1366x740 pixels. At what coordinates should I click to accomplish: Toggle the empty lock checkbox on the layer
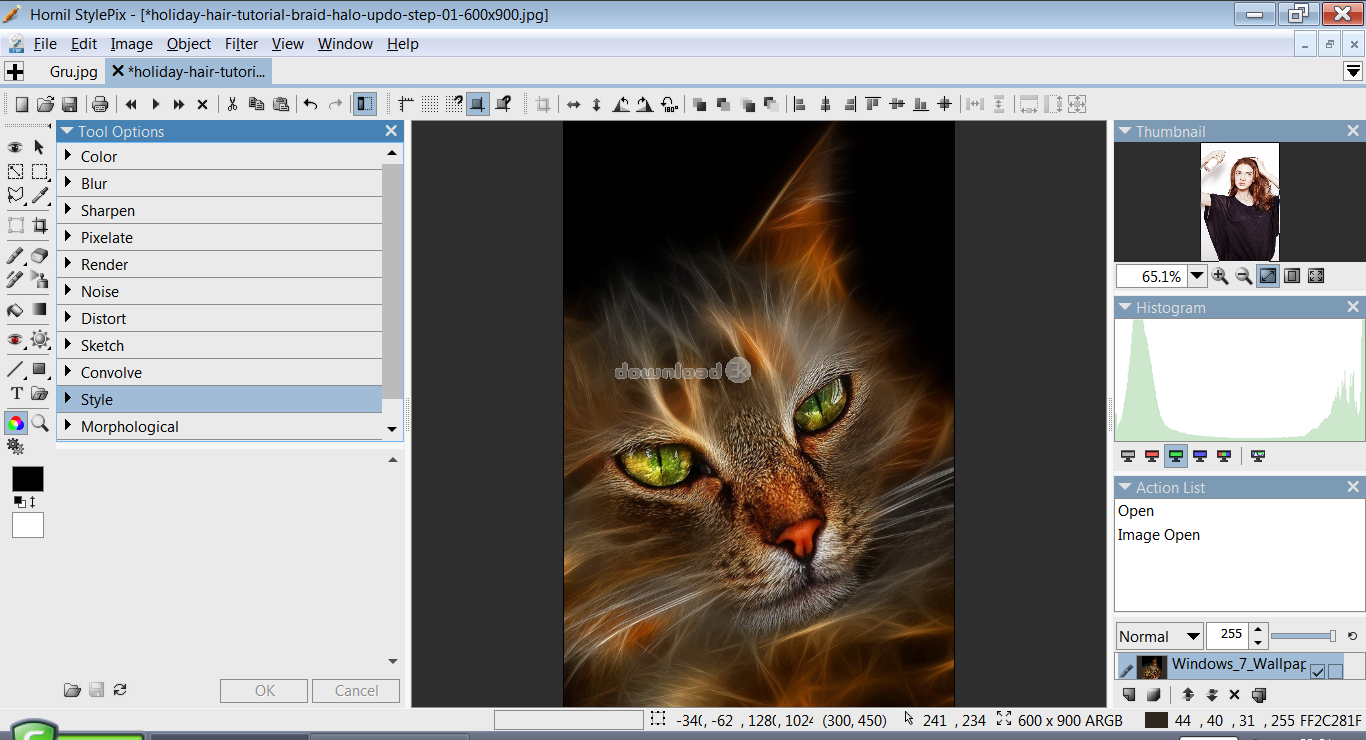1335,671
